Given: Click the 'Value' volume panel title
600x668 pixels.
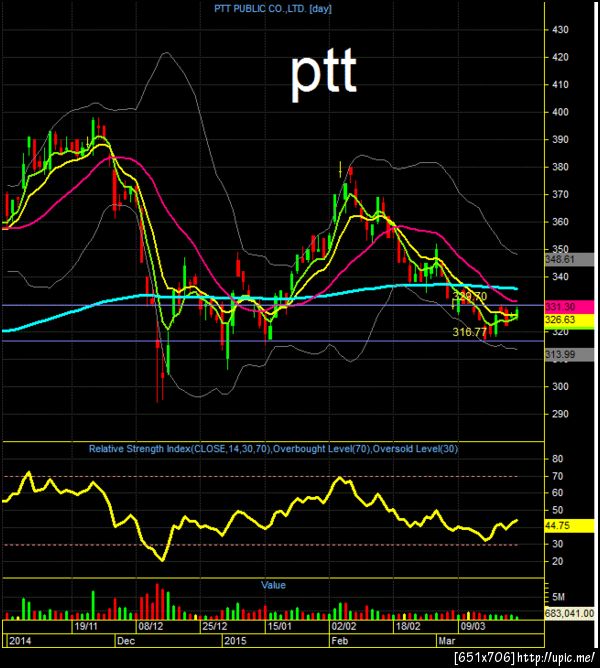Looking at the screenshot, I should click(x=273, y=585).
